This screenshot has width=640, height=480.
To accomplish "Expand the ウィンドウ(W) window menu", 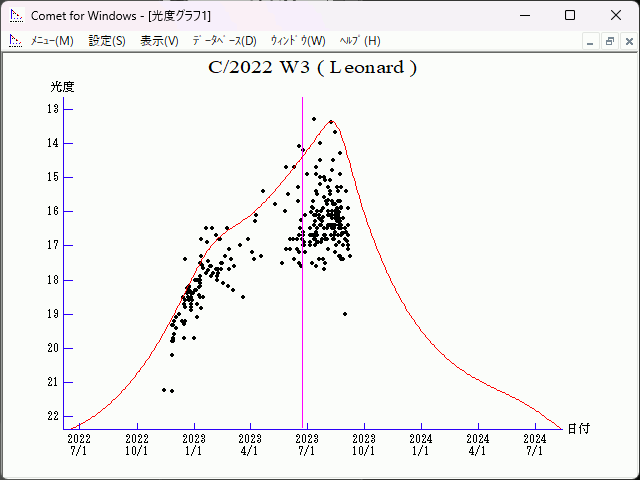I will pyautogui.click(x=298, y=41).
